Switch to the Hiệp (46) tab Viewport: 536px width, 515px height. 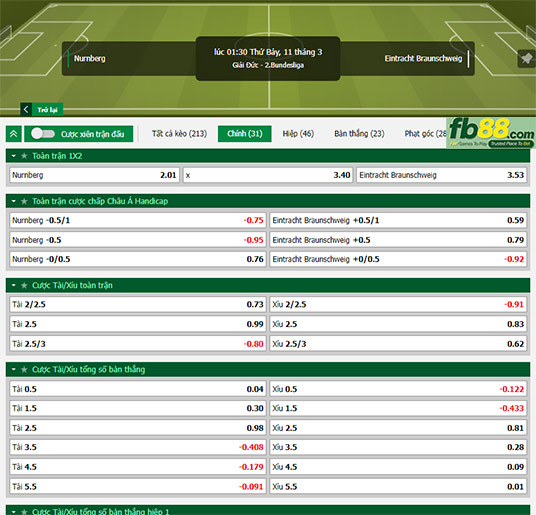pyautogui.click(x=298, y=134)
